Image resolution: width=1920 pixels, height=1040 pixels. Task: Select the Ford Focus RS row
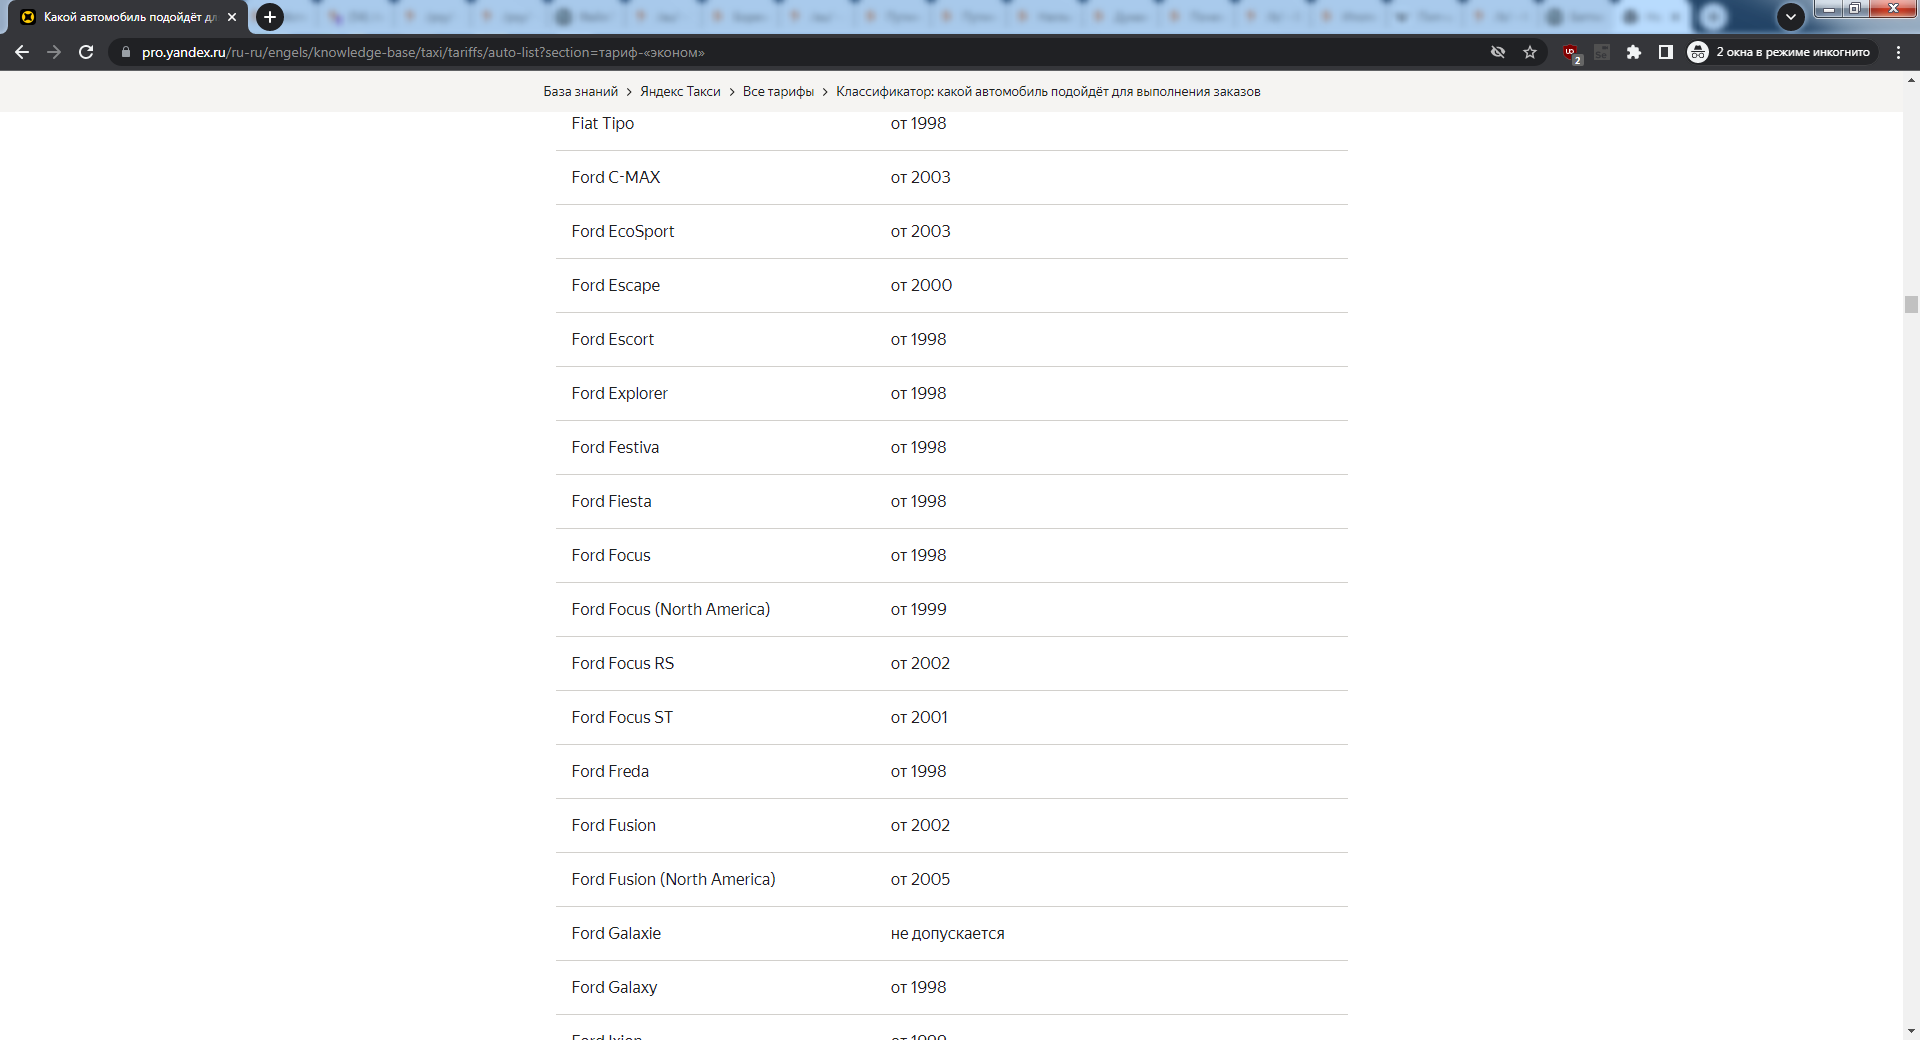(x=952, y=664)
